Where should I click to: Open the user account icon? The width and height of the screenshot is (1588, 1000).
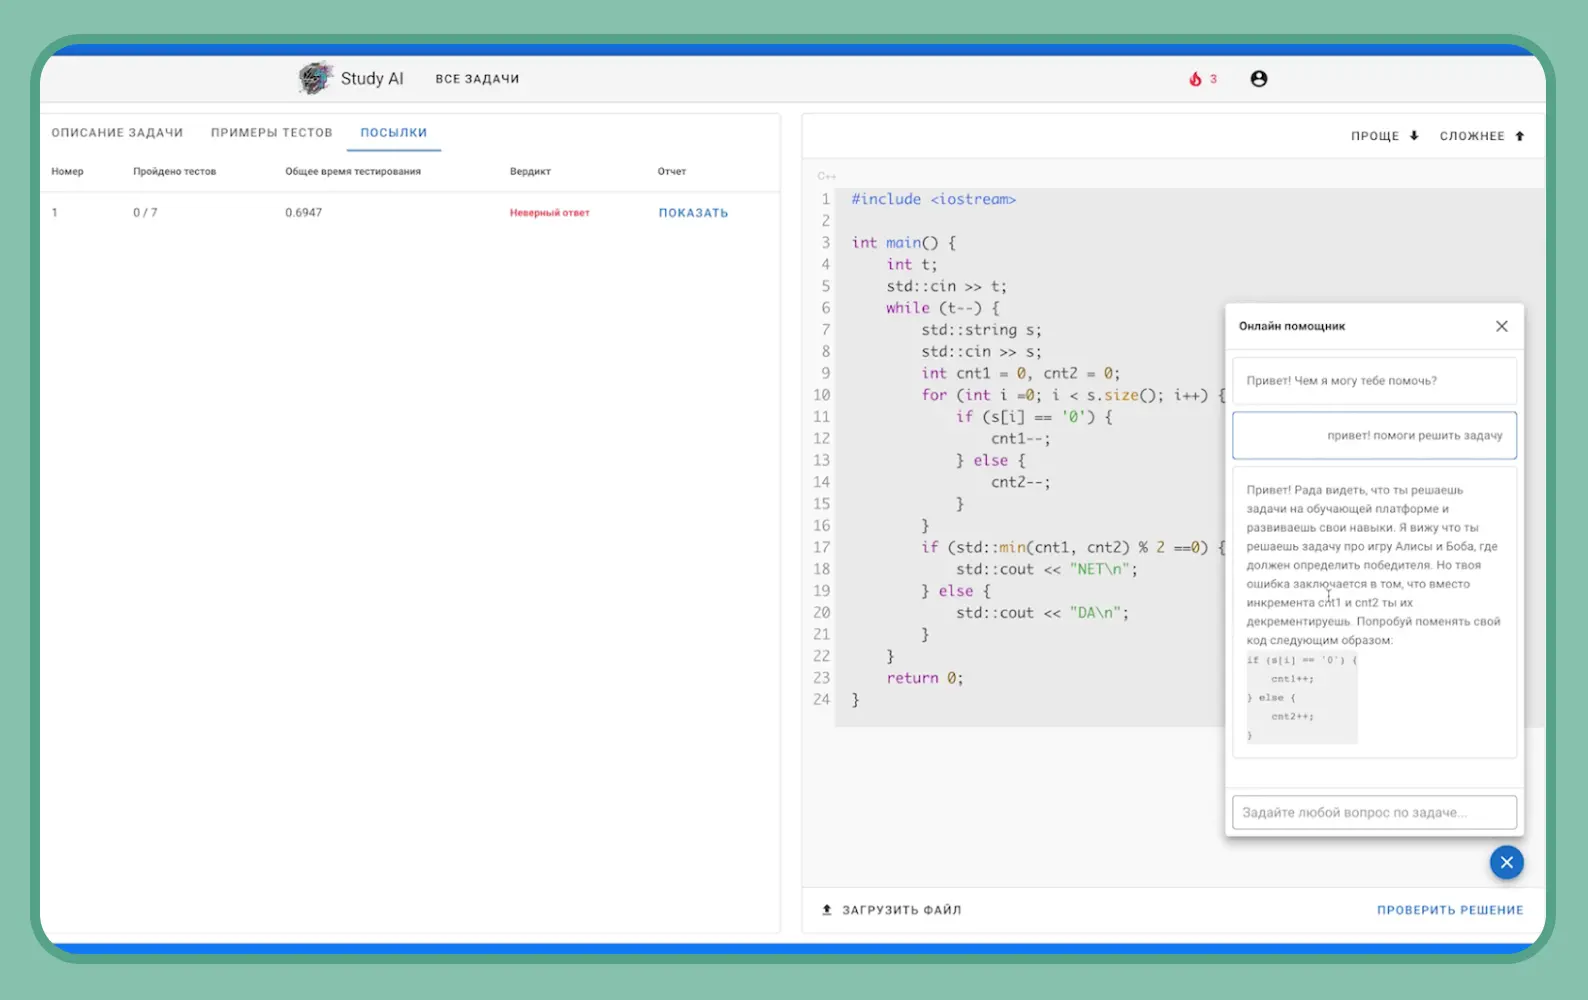point(1259,79)
